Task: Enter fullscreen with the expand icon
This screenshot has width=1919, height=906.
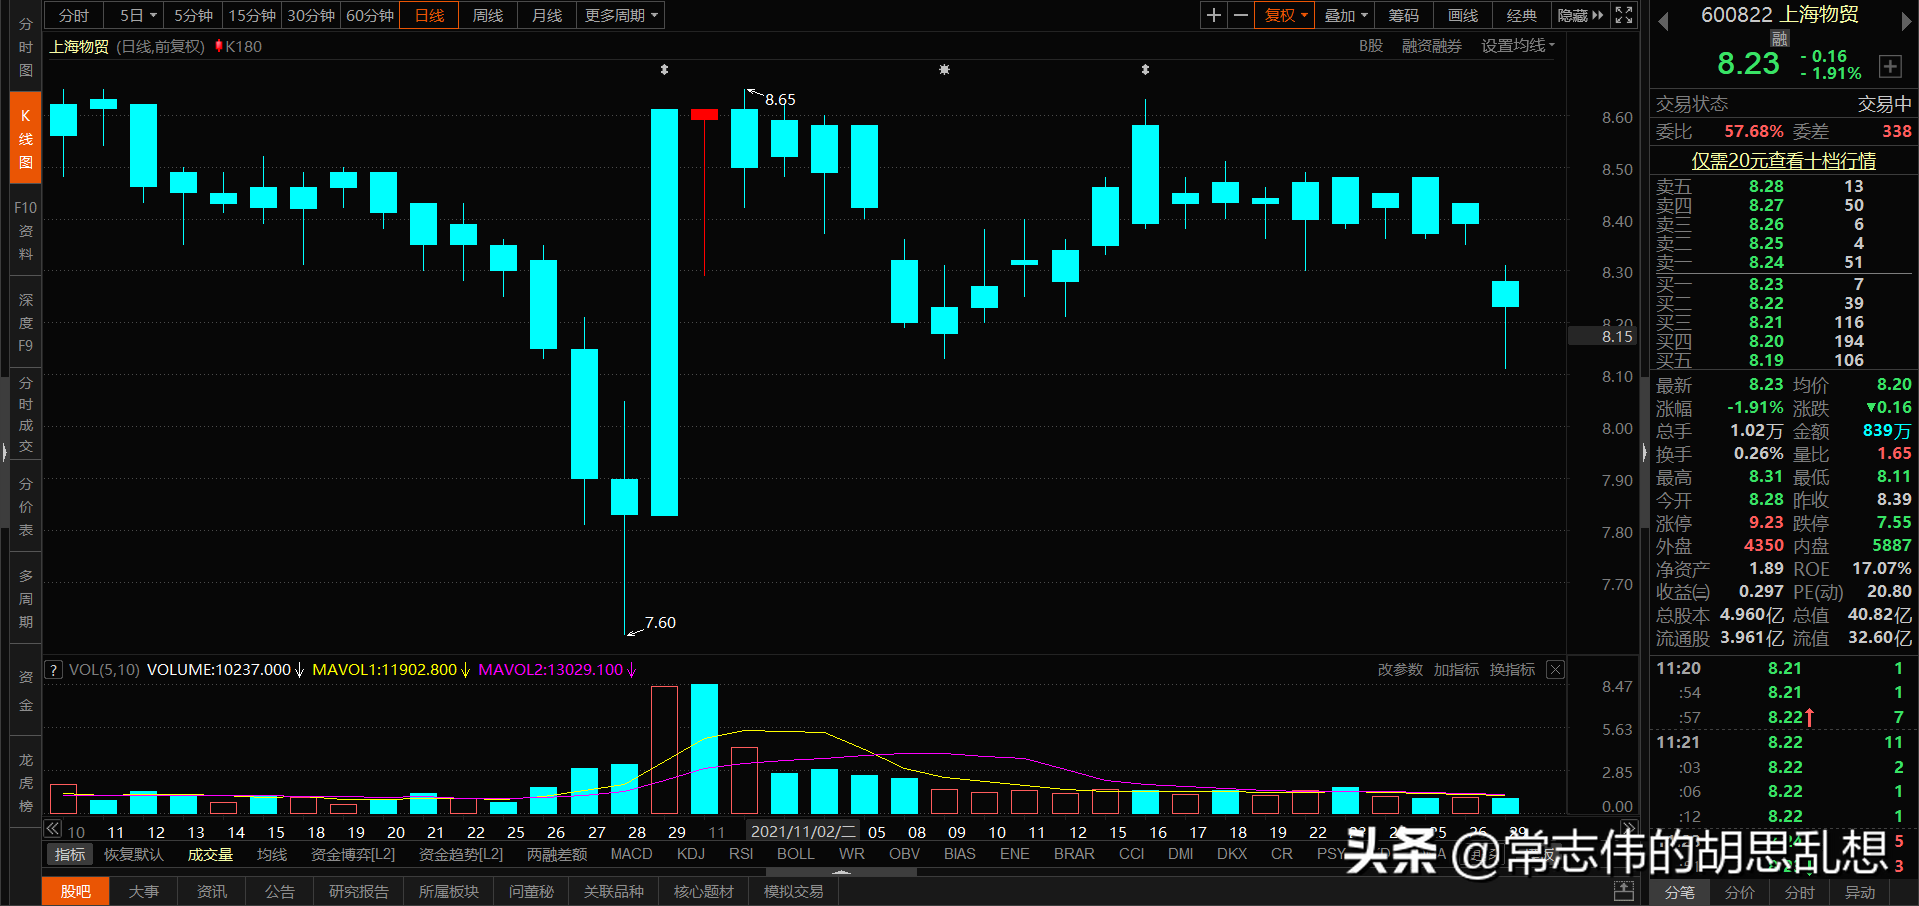Action: click(x=1623, y=15)
